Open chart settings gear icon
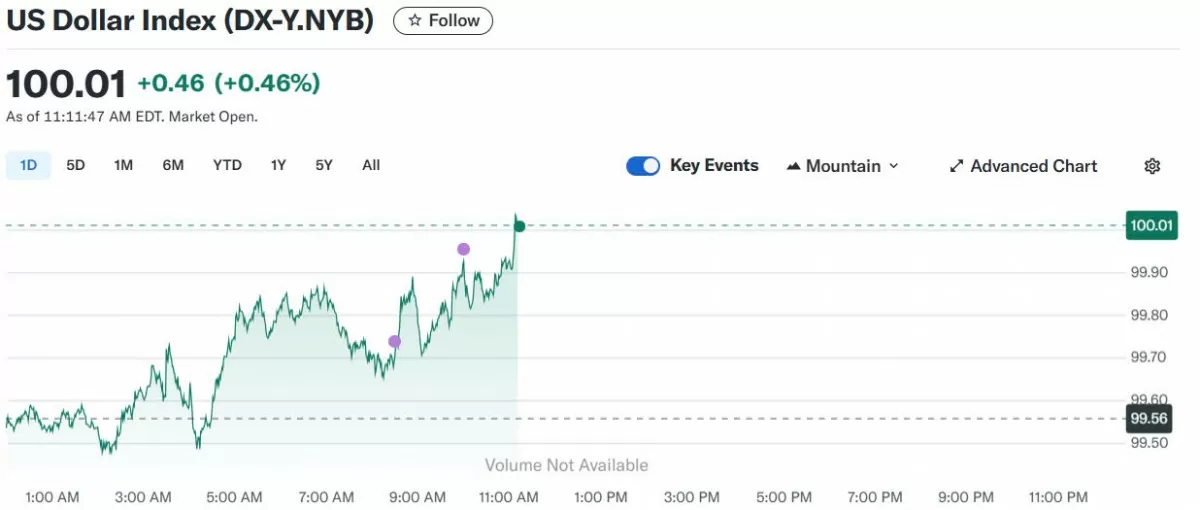The width and height of the screenshot is (1200, 510). [1152, 166]
